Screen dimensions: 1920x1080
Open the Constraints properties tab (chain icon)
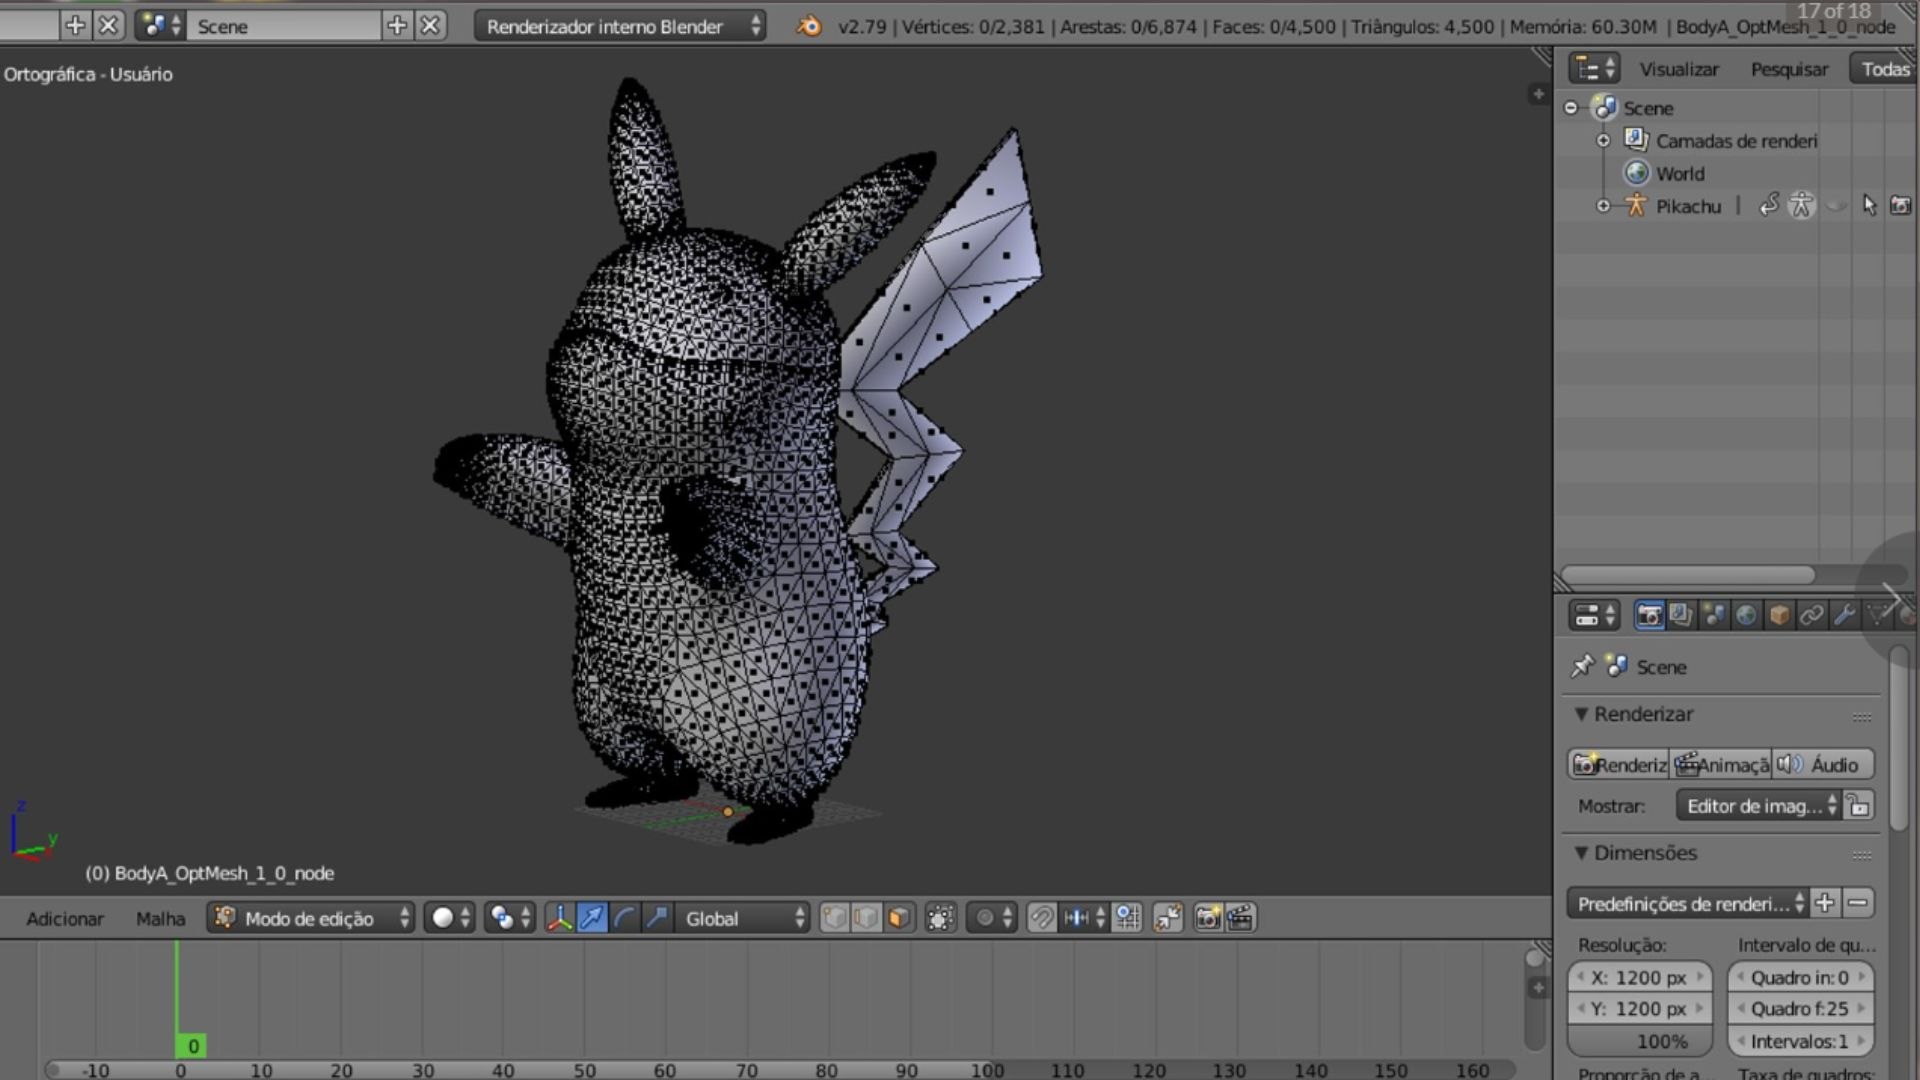pyautogui.click(x=1811, y=616)
